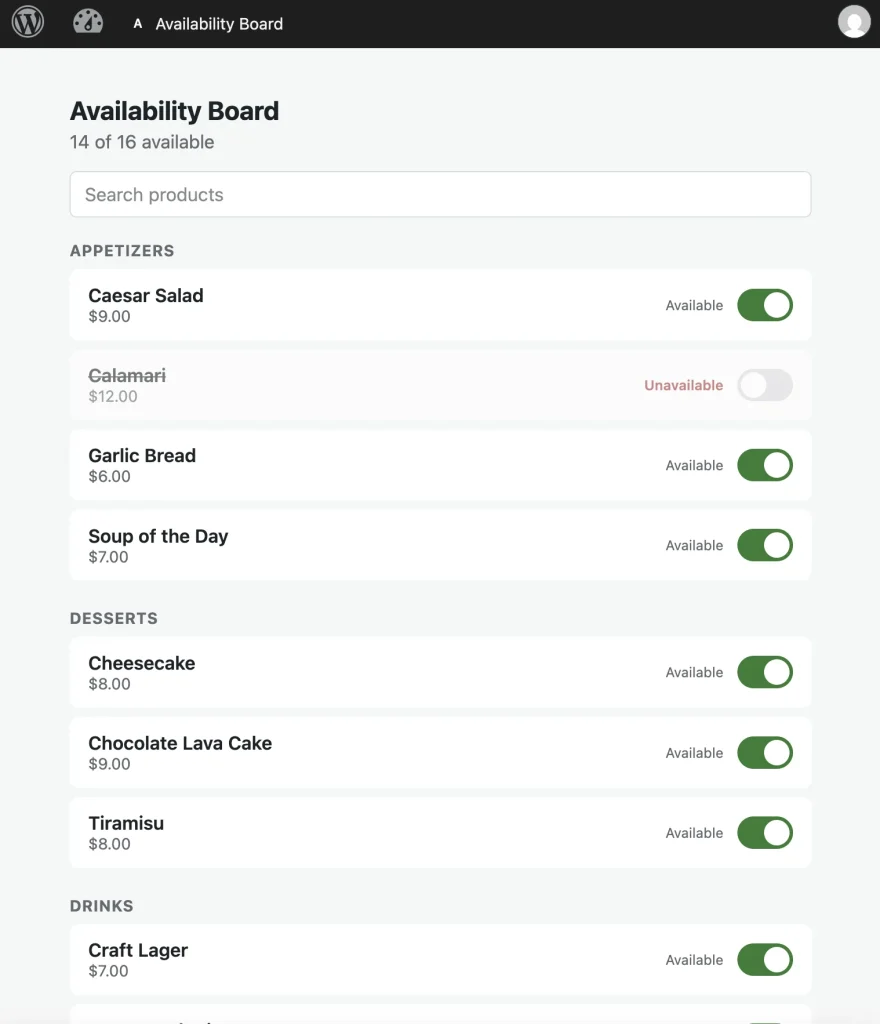Screen dimensions: 880x1024
Task: Click the Unavailable status label
Action: (684, 385)
